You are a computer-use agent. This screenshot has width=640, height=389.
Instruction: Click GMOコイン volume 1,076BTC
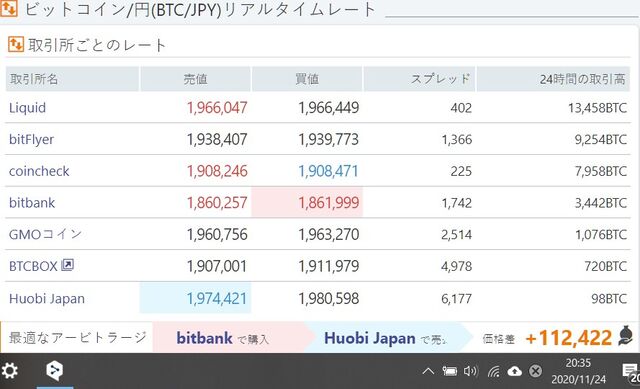point(601,234)
